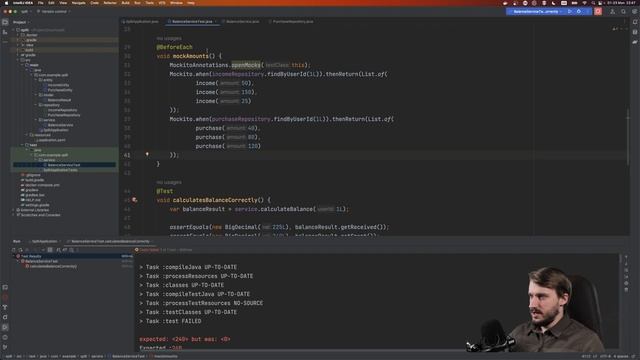This screenshot has width=640, height=360.
Task: Open the Project tool window folder icon
Action: [5, 22]
